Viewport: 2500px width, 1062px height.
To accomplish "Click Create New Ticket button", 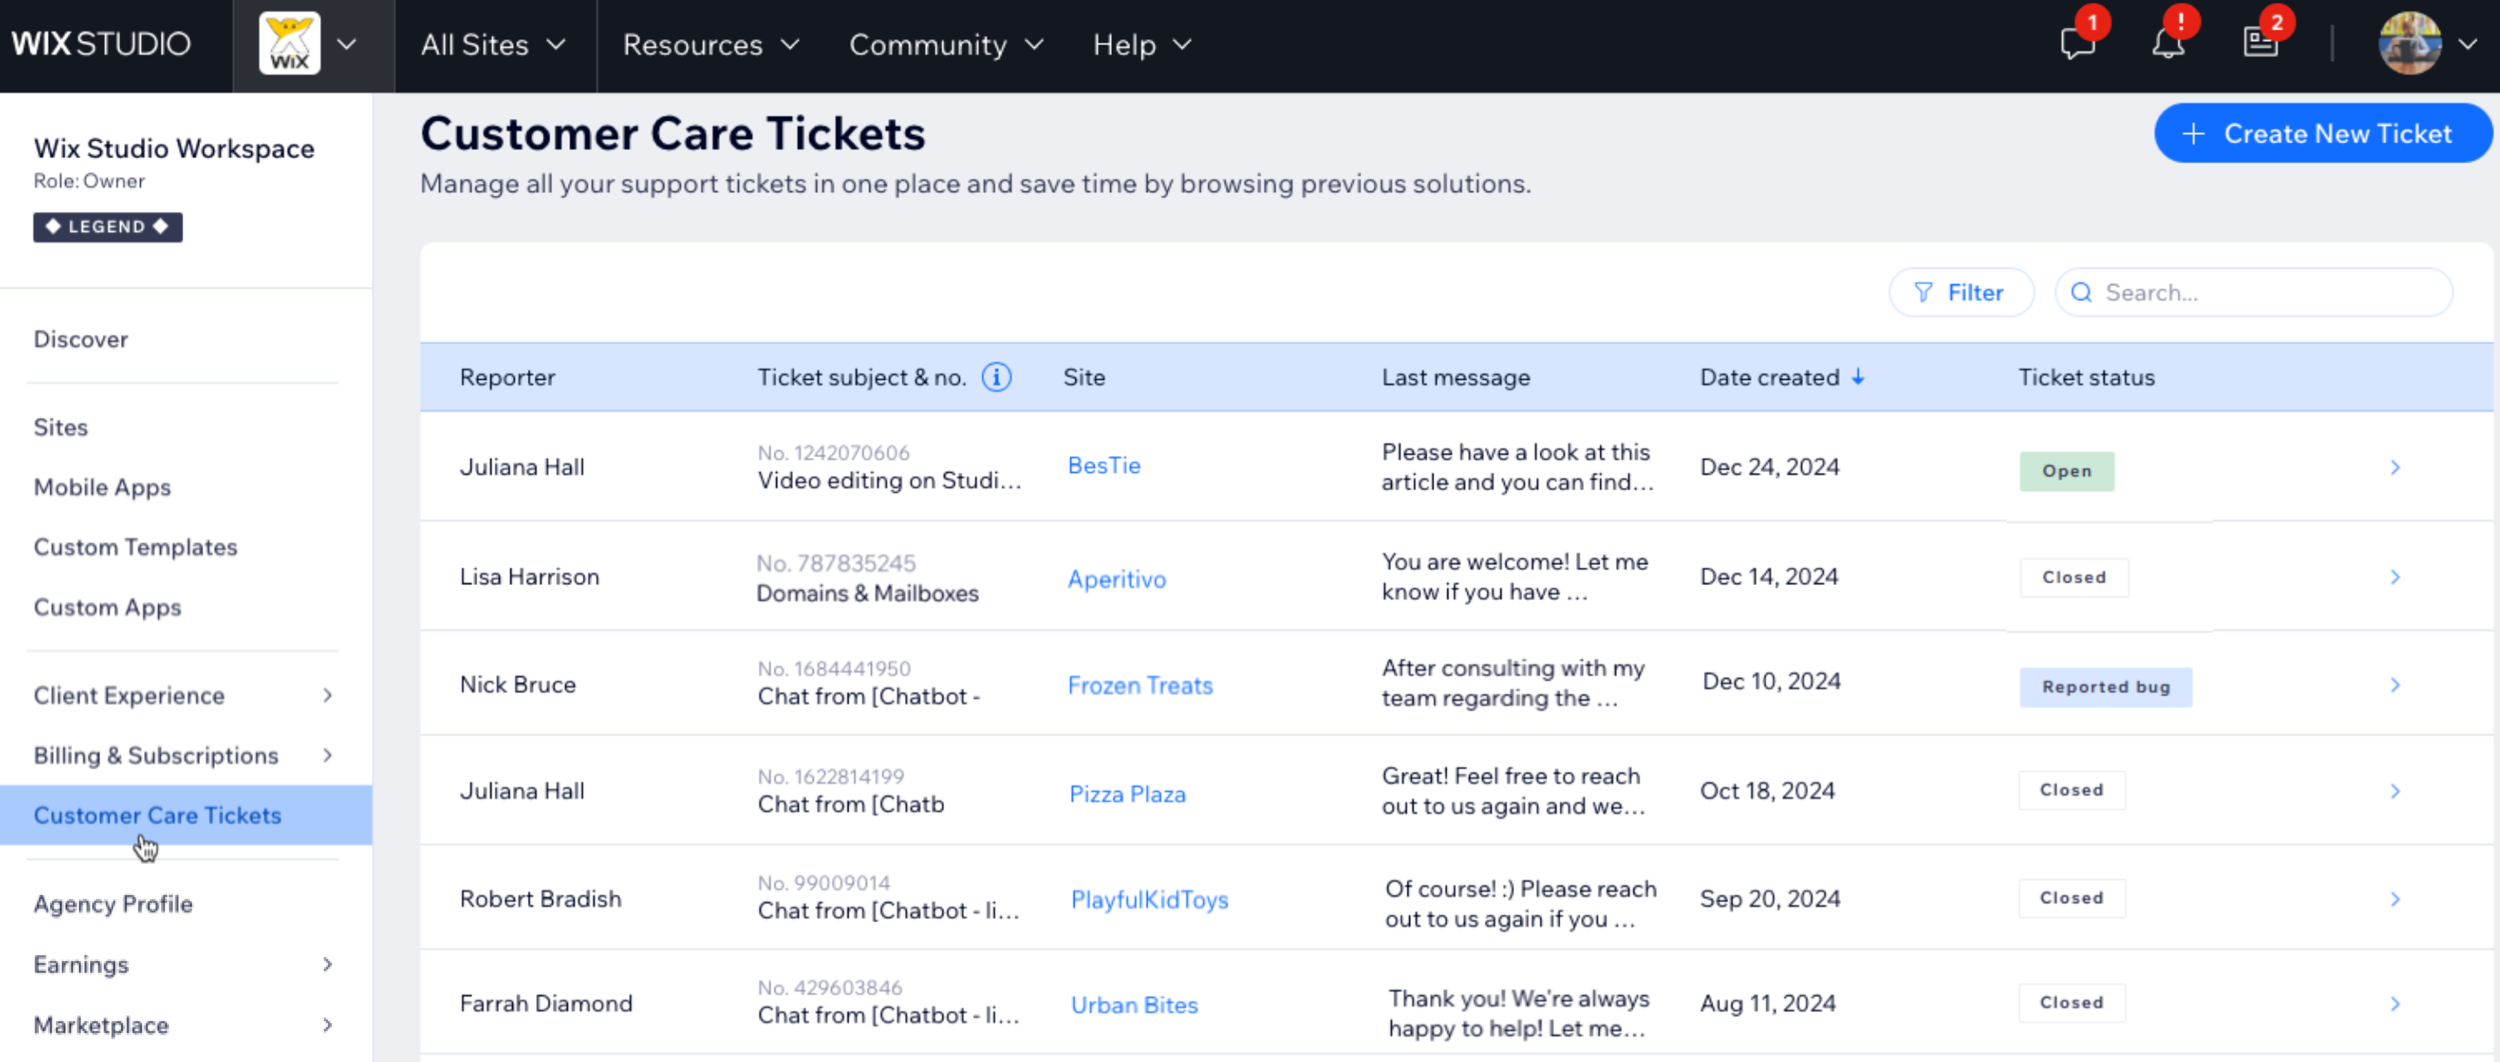I will tap(2321, 133).
